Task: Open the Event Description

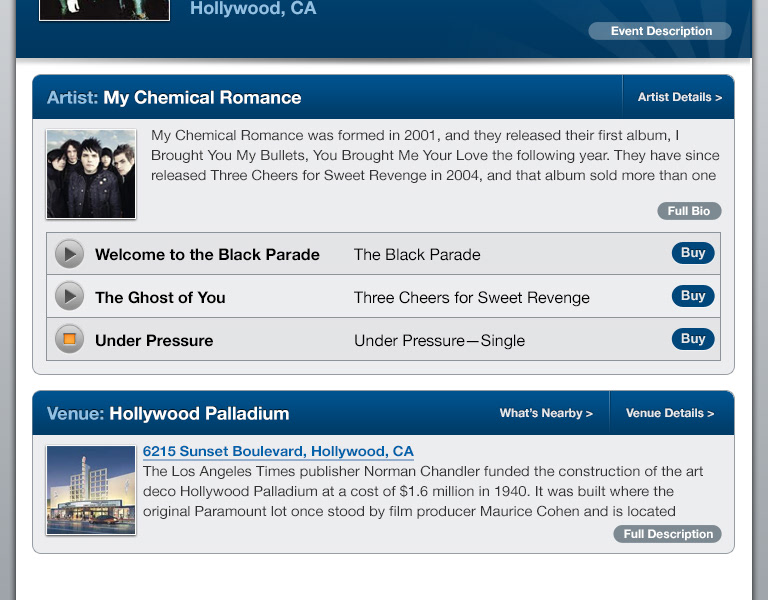Action: (660, 31)
